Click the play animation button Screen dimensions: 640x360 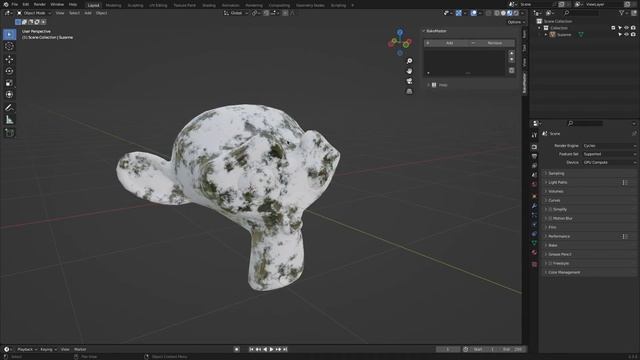click(x=271, y=349)
